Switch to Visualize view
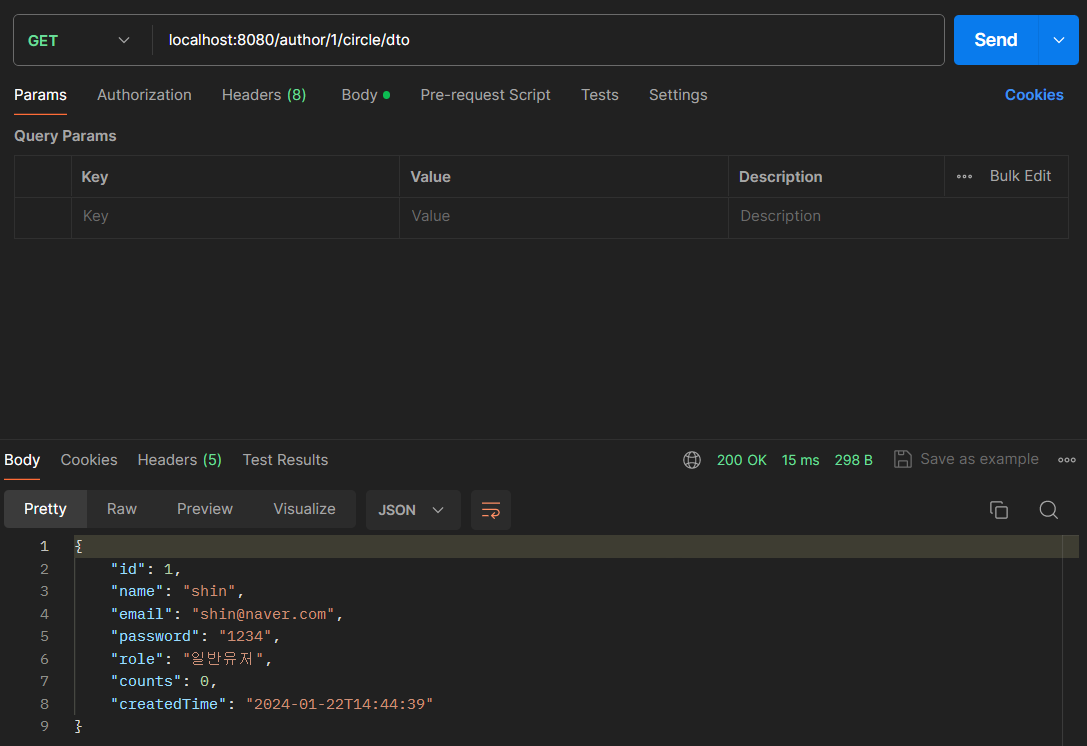The height and width of the screenshot is (746, 1087). pos(304,509)
